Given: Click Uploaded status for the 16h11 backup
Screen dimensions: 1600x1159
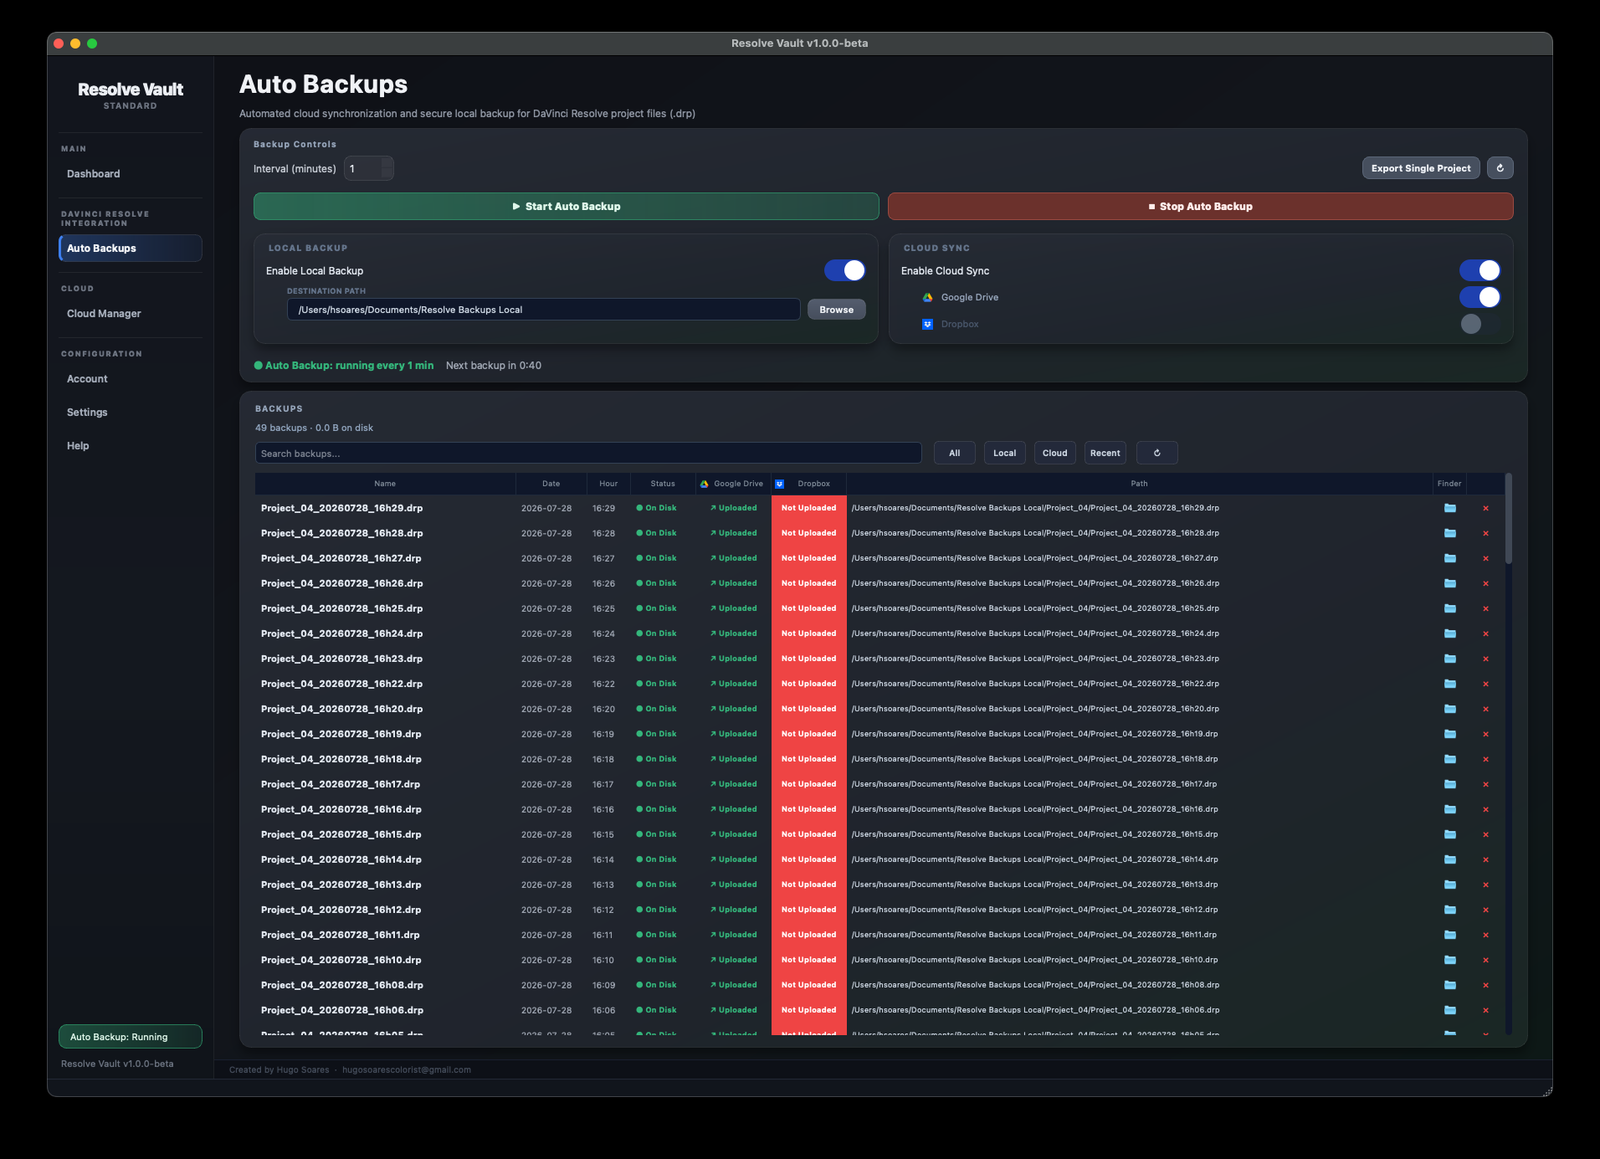Looking at the screenshot, I should pyautogui.click(x=733, y=935).
